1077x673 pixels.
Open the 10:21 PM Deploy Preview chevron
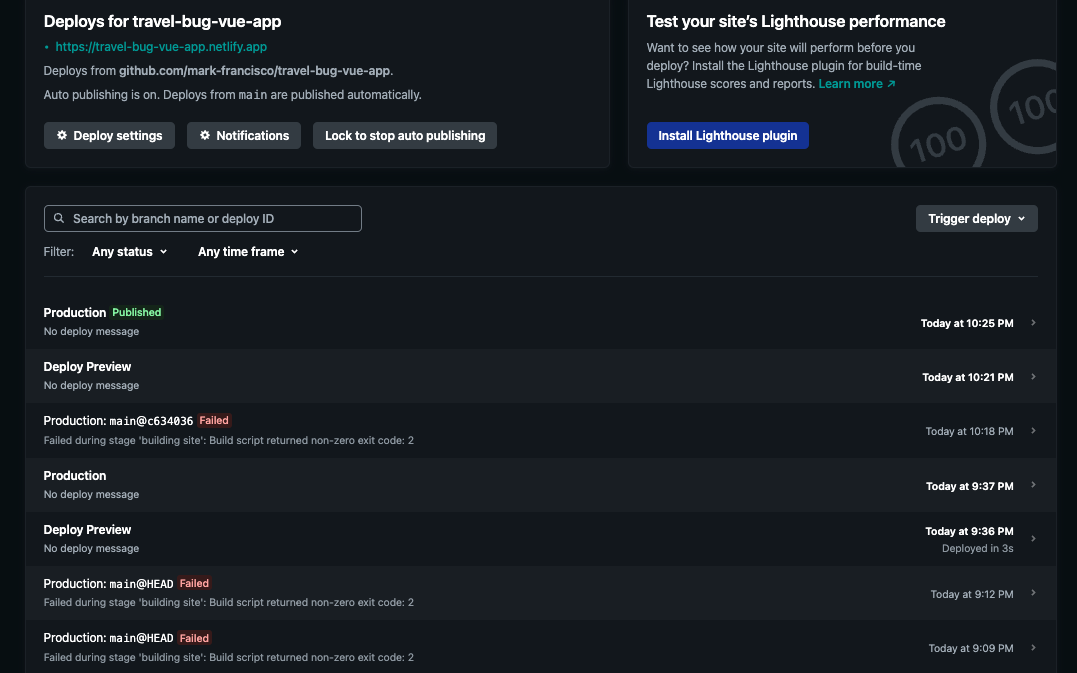pyautogui.click(x=1033, y=377)
